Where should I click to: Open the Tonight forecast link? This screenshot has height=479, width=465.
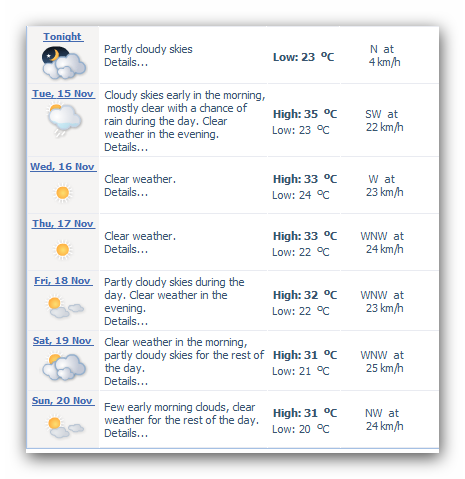tap(62, 36)
